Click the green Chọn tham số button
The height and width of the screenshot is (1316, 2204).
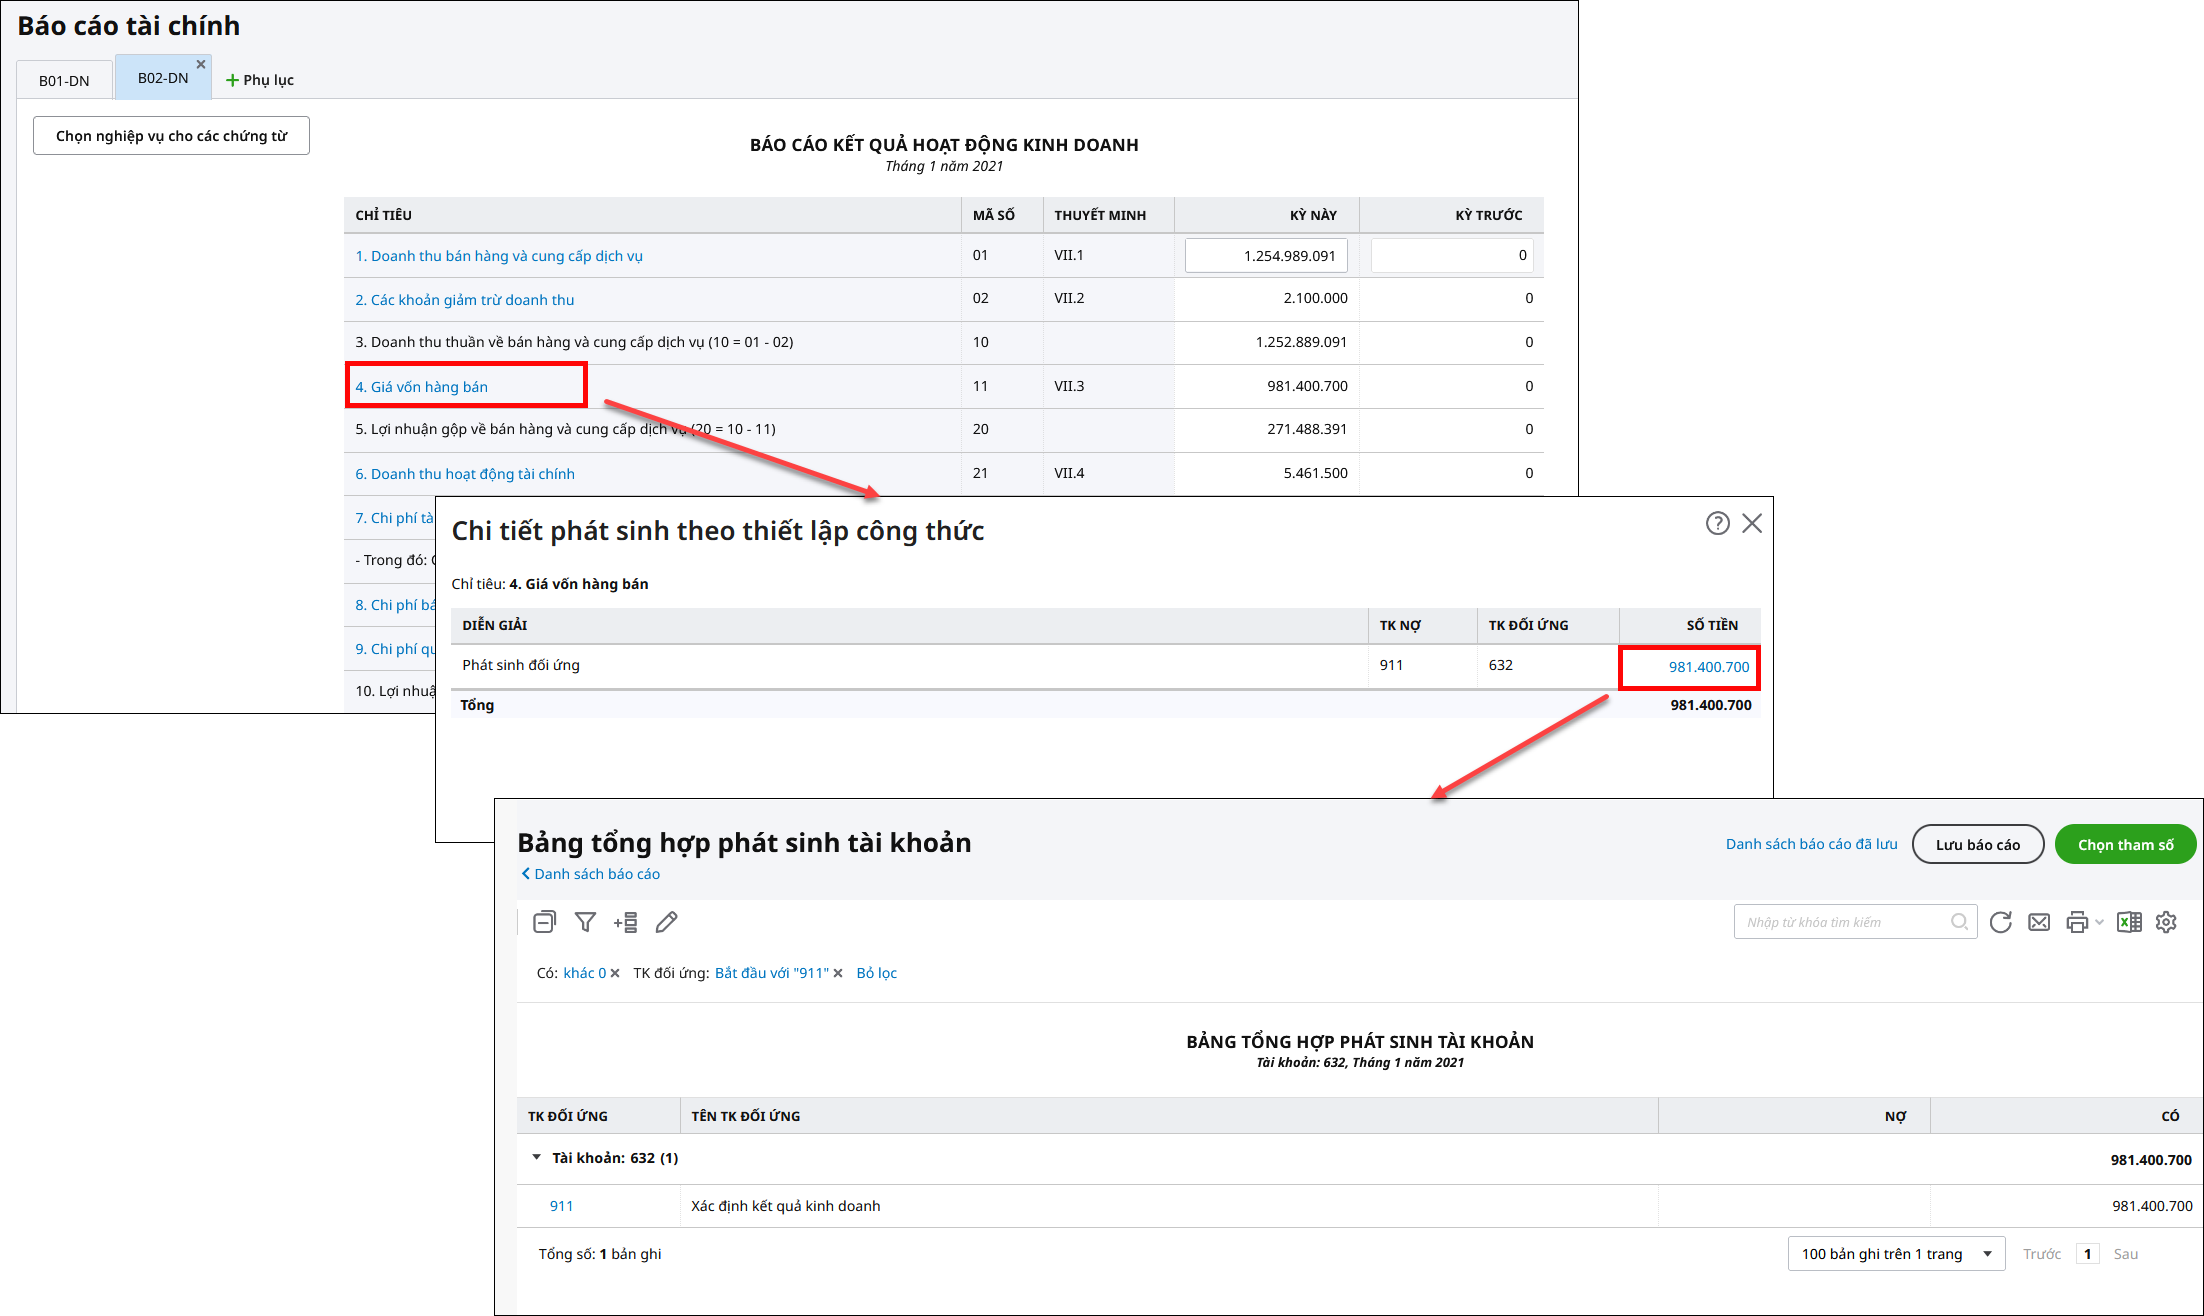pyautogui.click(x=2125, y=844)
